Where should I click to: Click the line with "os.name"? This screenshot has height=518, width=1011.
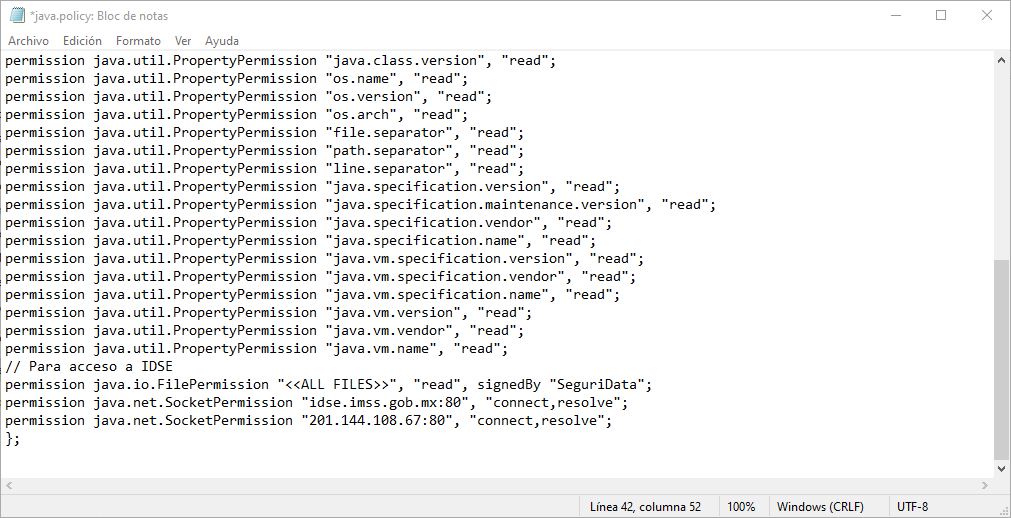point(237,79)
